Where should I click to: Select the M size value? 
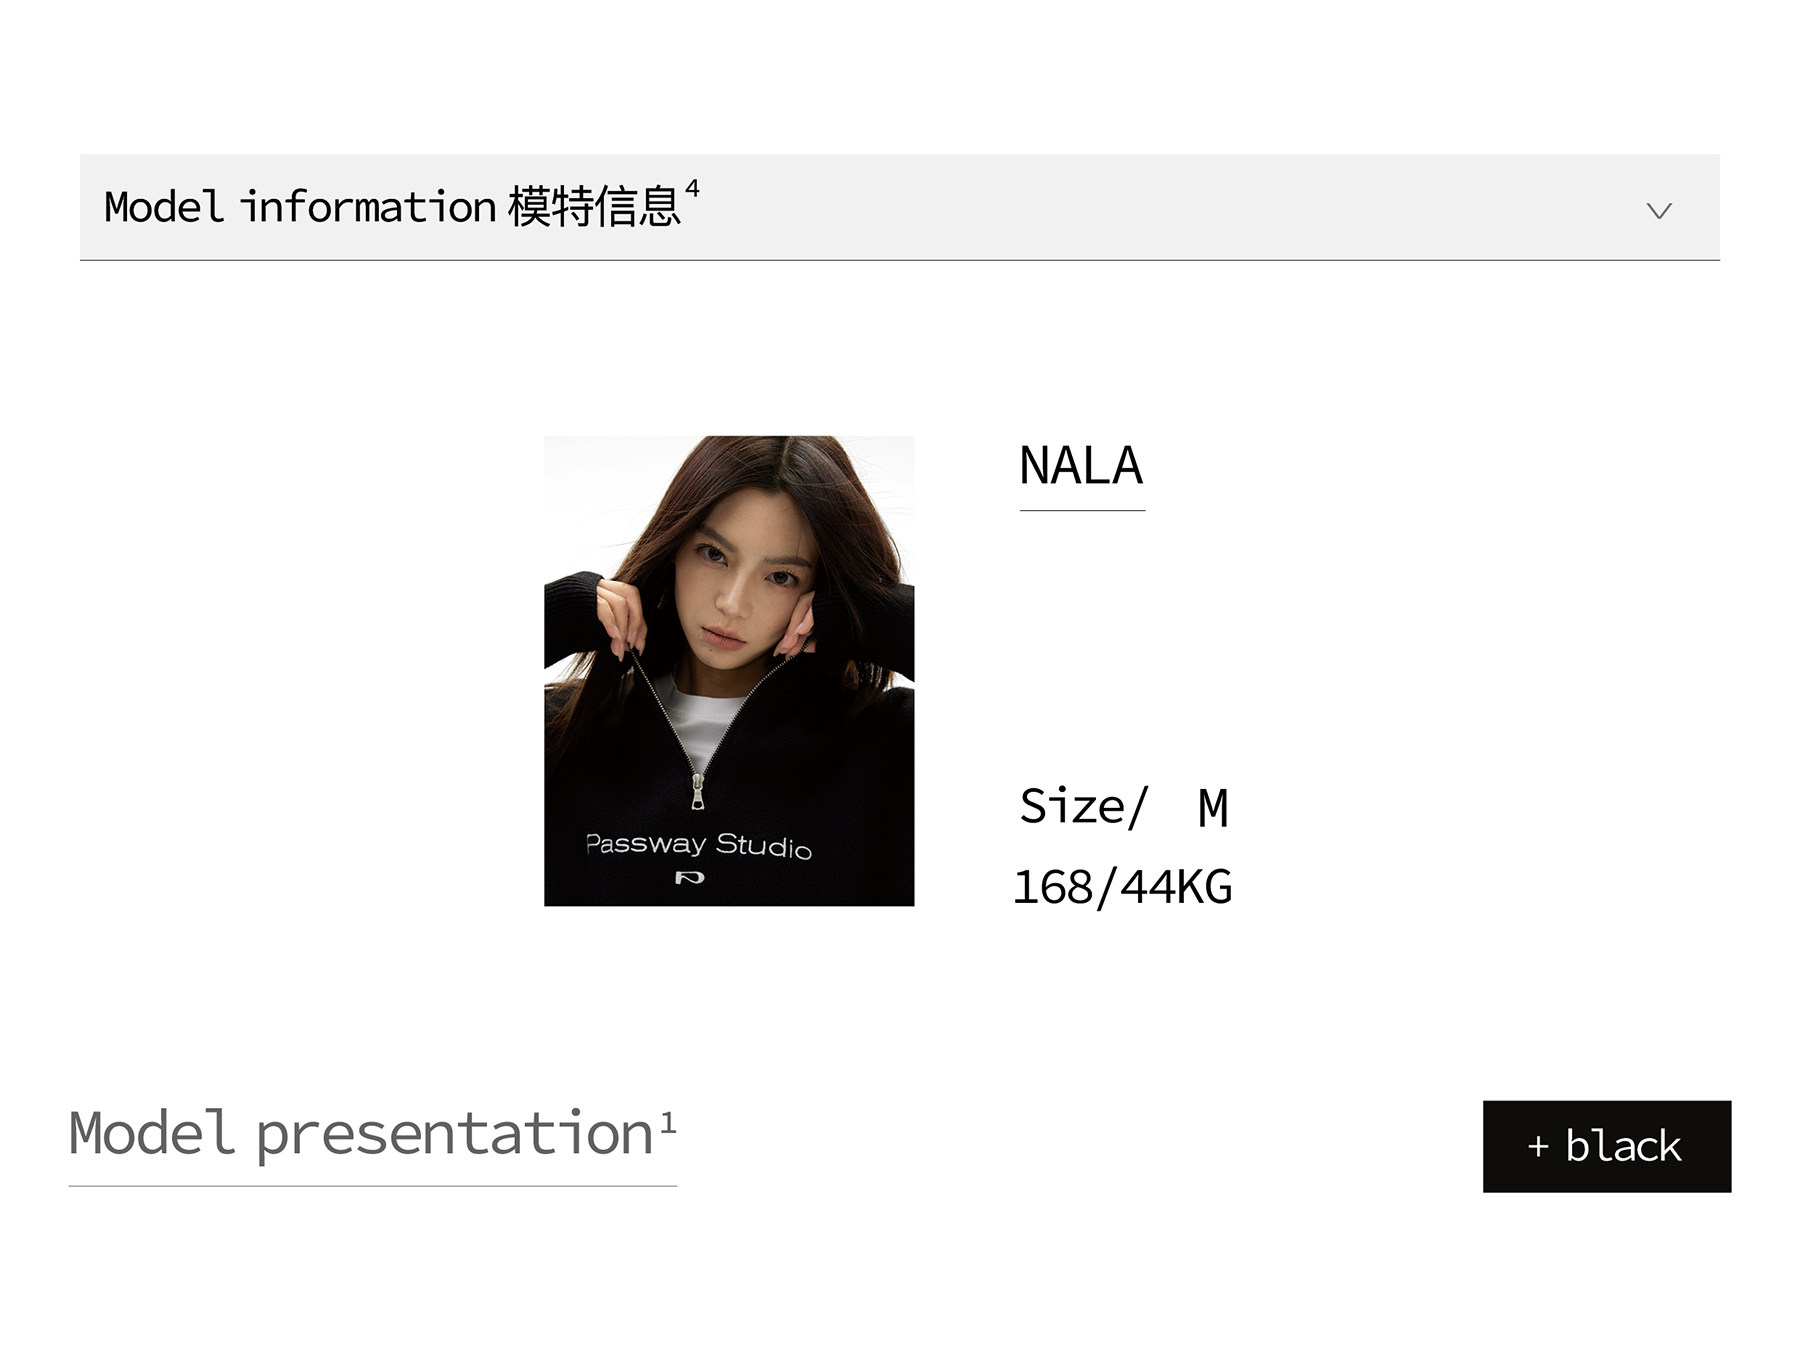coord(1213,808)
